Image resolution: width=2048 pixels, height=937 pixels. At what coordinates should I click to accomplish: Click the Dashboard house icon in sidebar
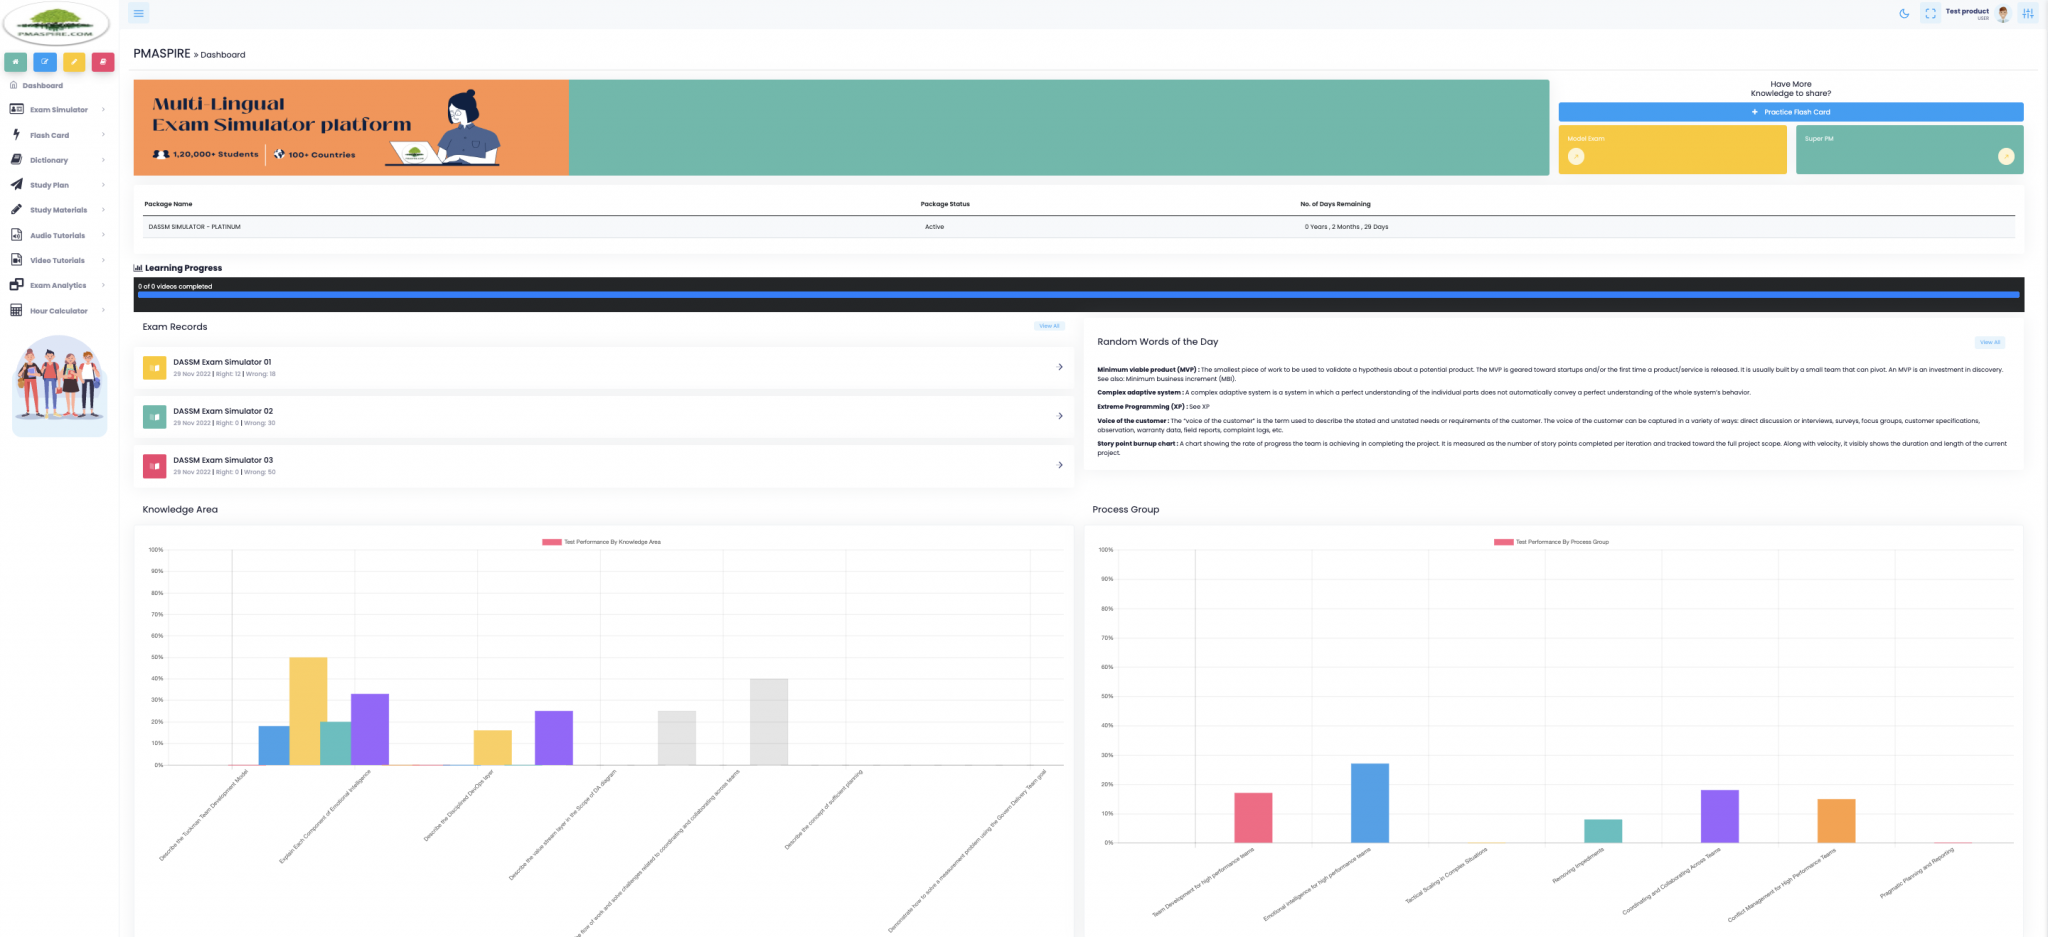point(14,85)
